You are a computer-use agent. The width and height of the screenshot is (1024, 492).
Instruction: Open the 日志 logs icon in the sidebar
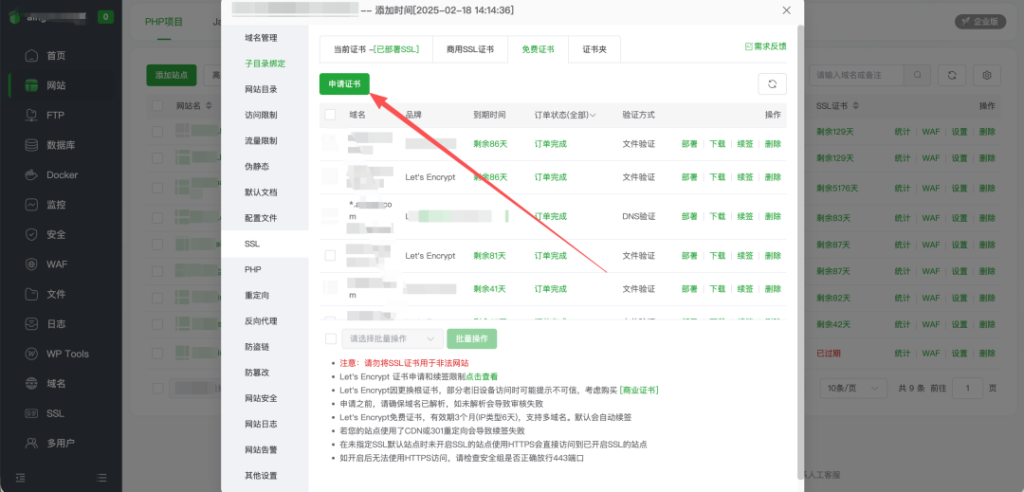pyautogui.click(x=31, y=324)
